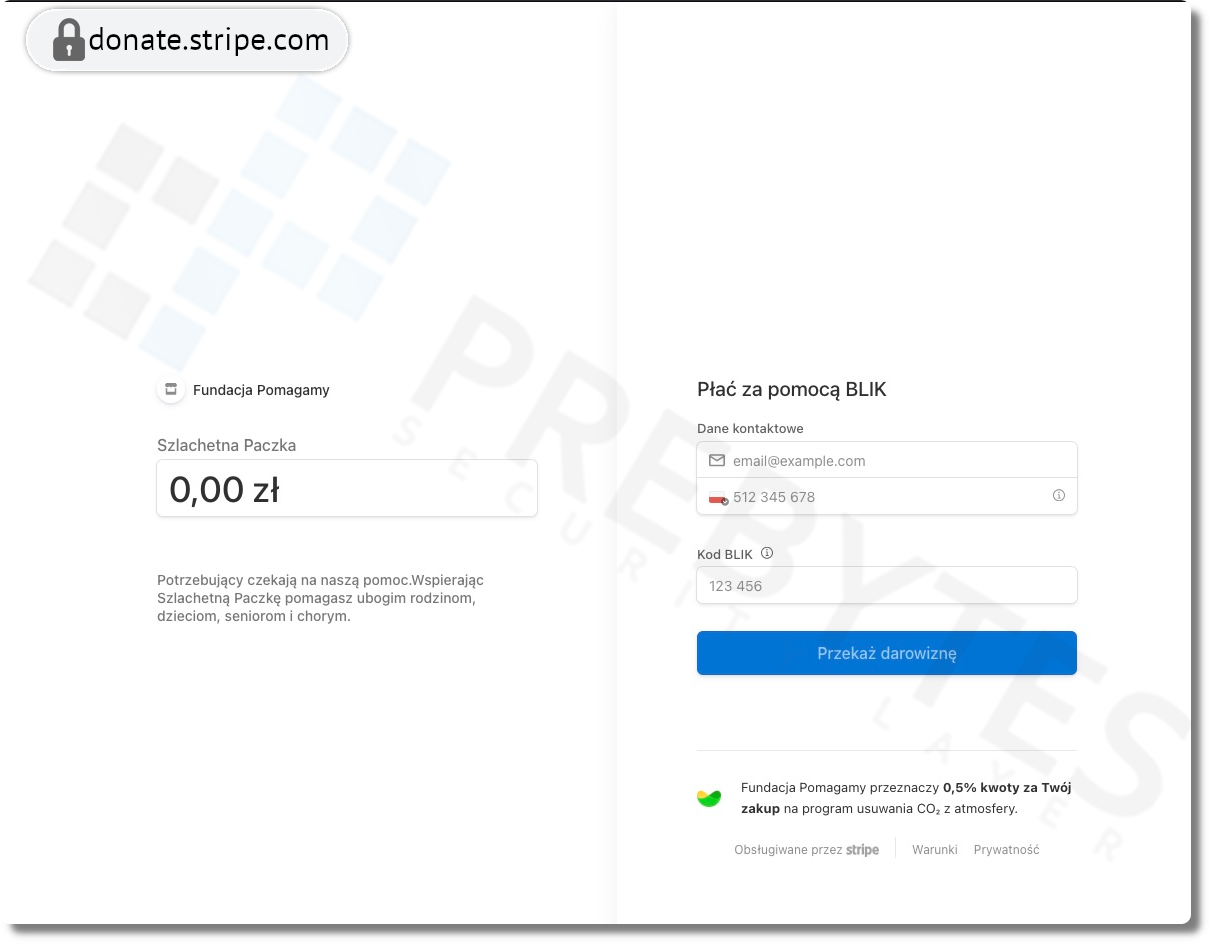Click the Kod BLIK label text
Viewport: 1211px width, 944px height.
click(725, 554)
